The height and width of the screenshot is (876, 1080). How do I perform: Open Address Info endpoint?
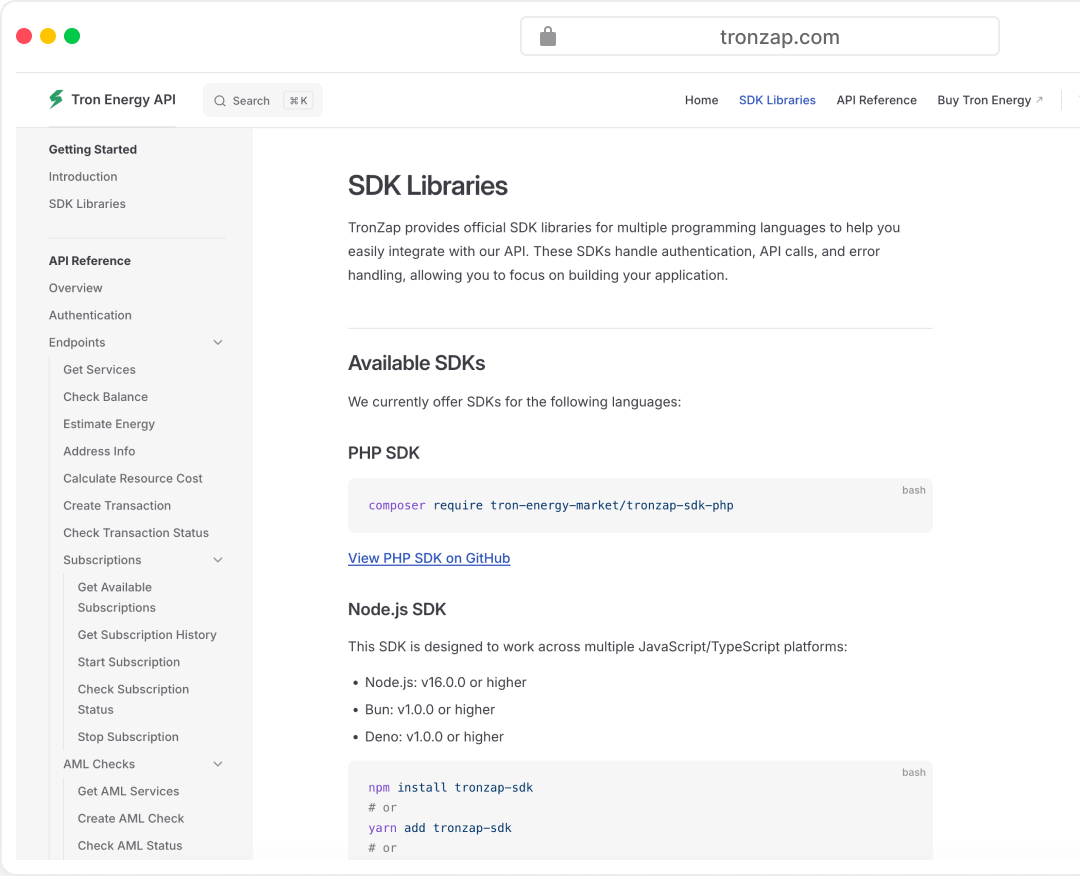99,451
